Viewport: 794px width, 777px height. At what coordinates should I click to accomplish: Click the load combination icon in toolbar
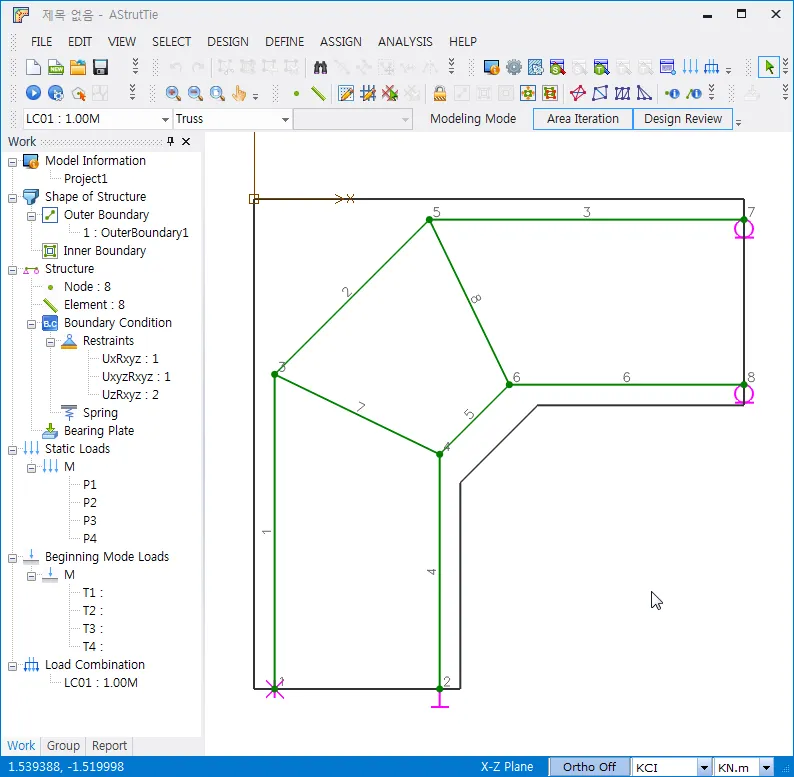[x=711, y=67]
